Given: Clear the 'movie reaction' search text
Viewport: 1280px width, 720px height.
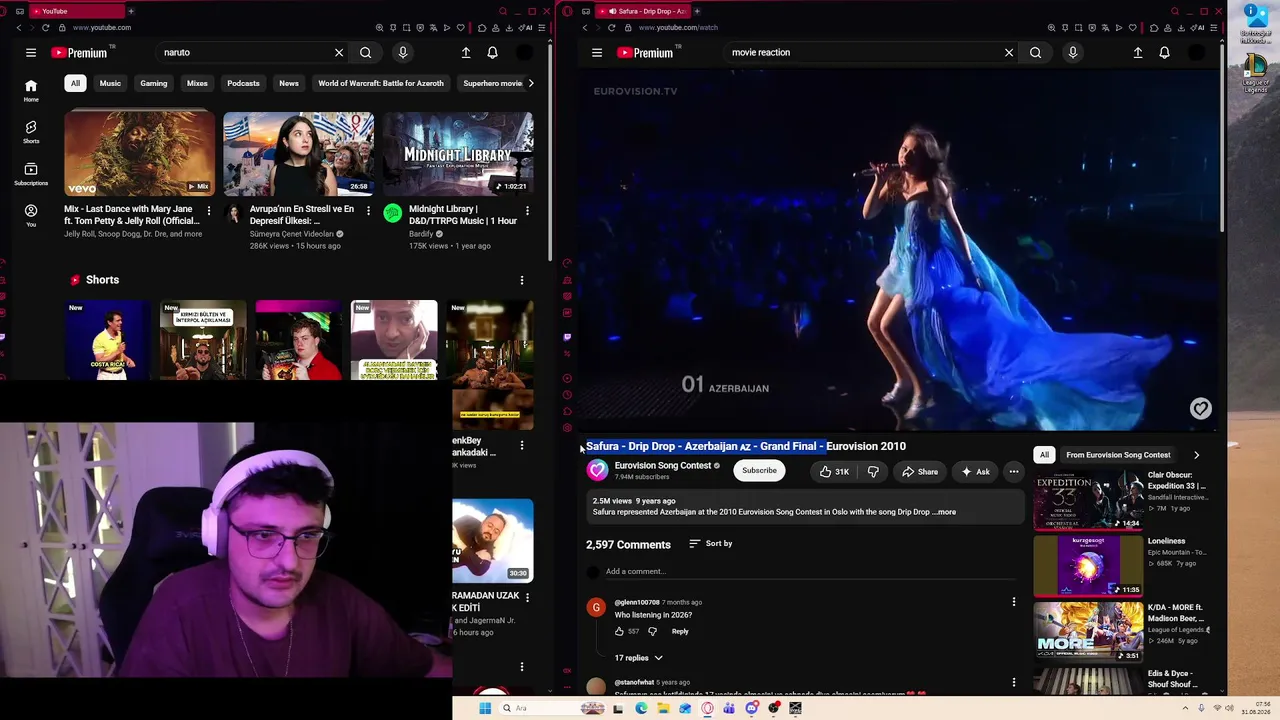Looking at the screenshot, I should (1009, 53).
